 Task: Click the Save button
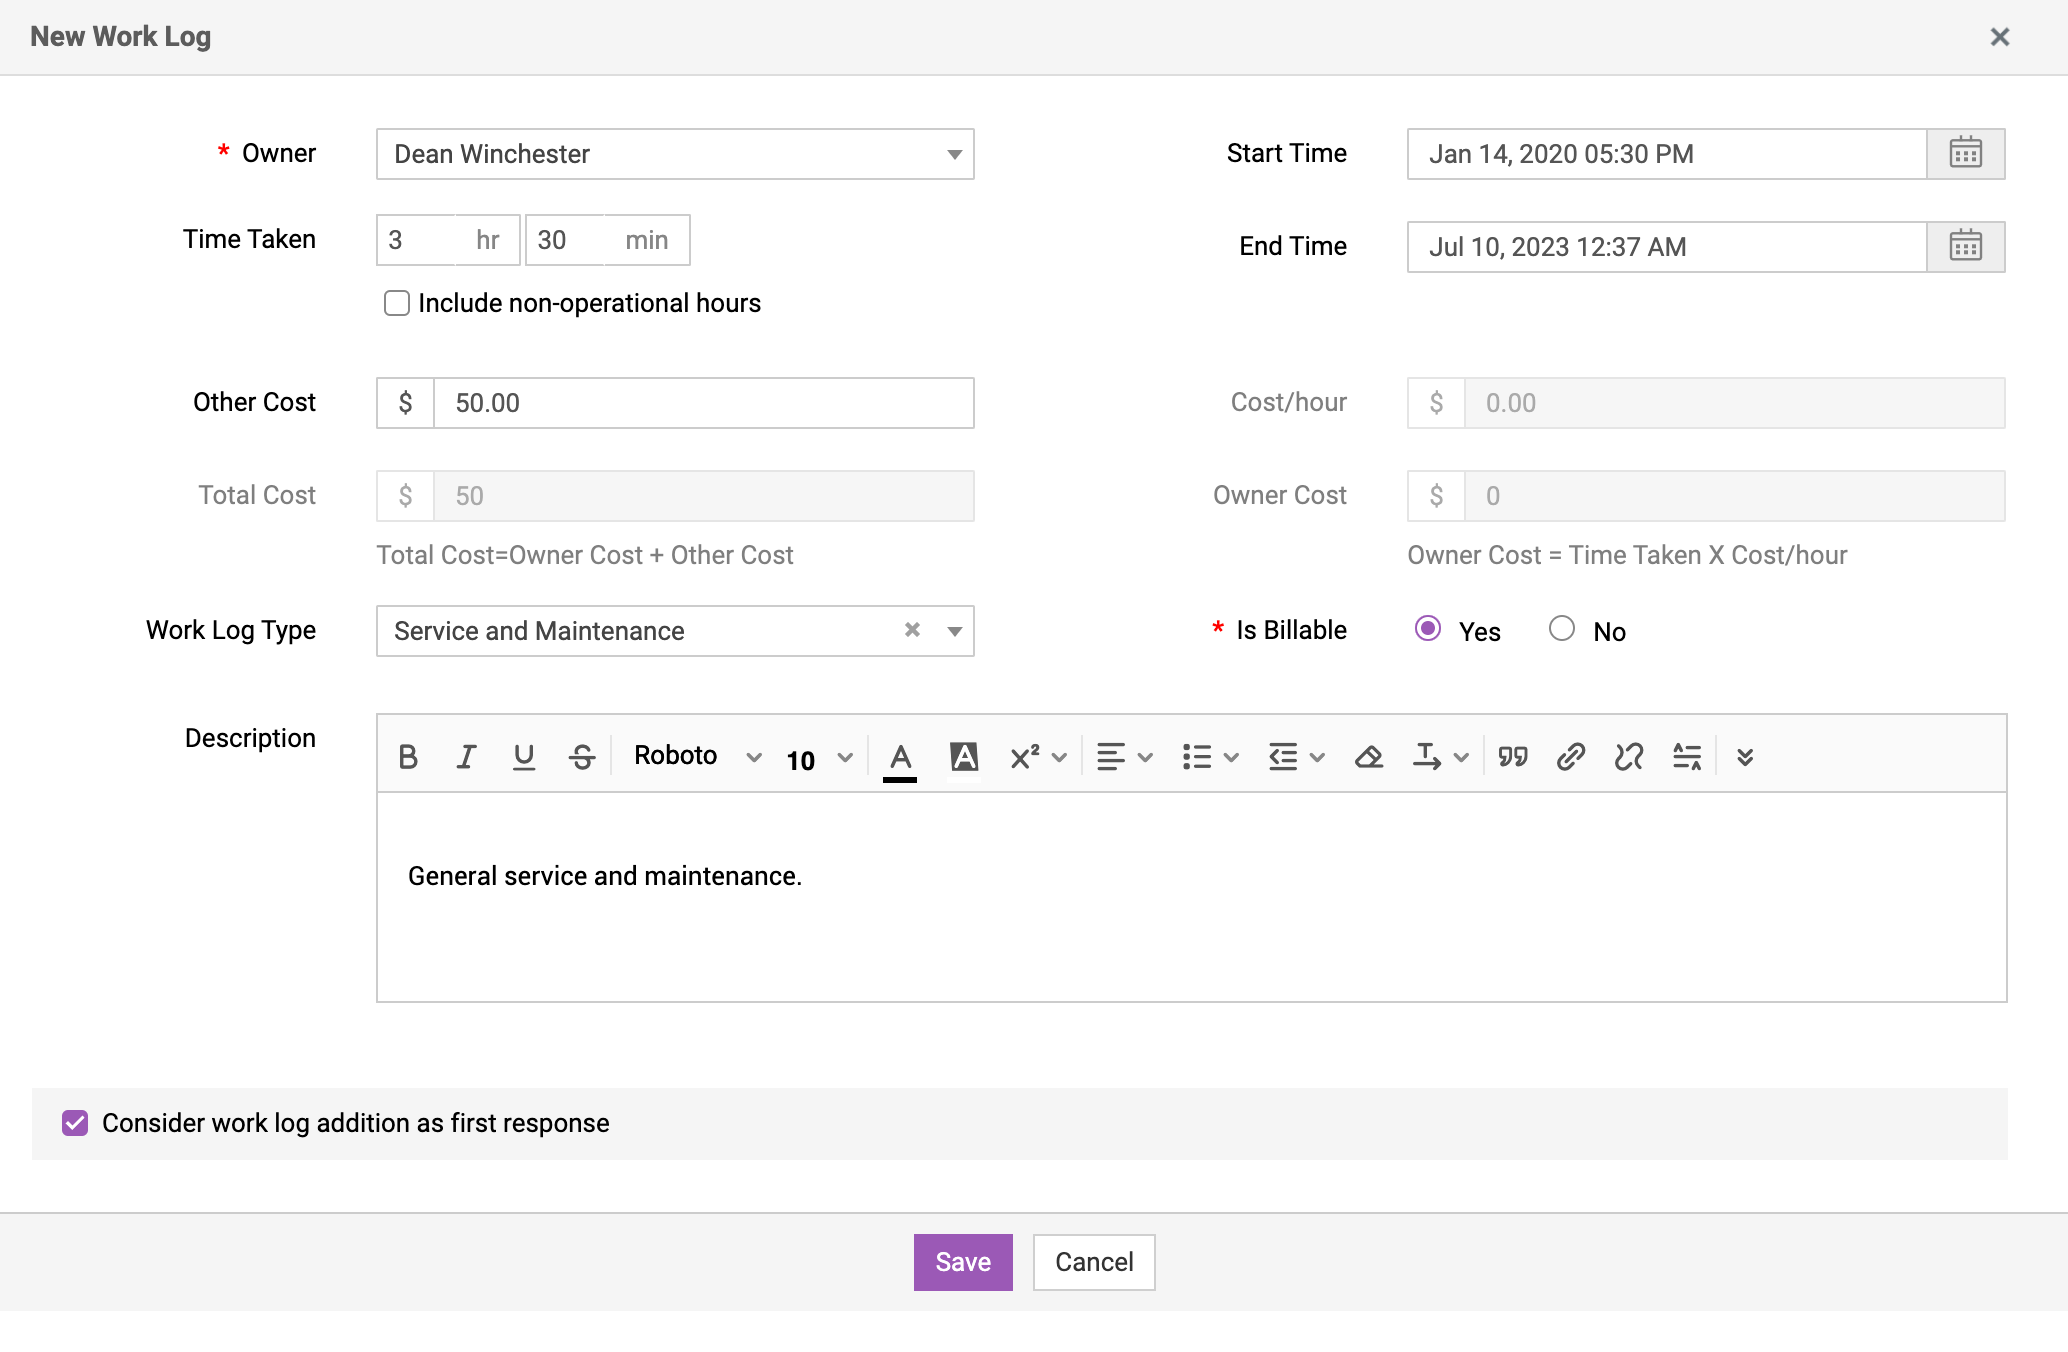pyautogui.click(x=962, y=1262)
